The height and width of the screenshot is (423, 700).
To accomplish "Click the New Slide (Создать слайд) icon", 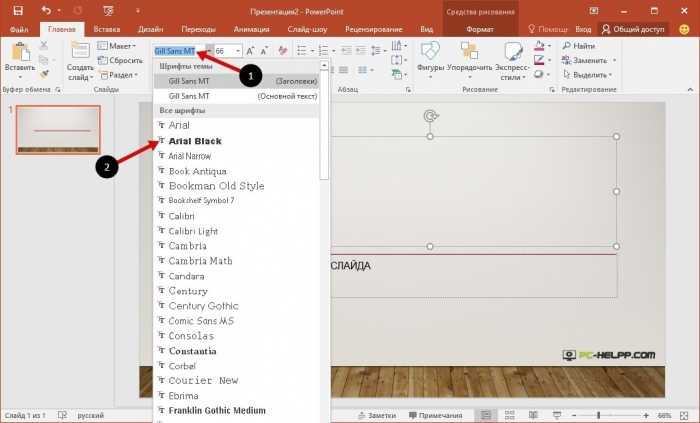I will 80,50.
